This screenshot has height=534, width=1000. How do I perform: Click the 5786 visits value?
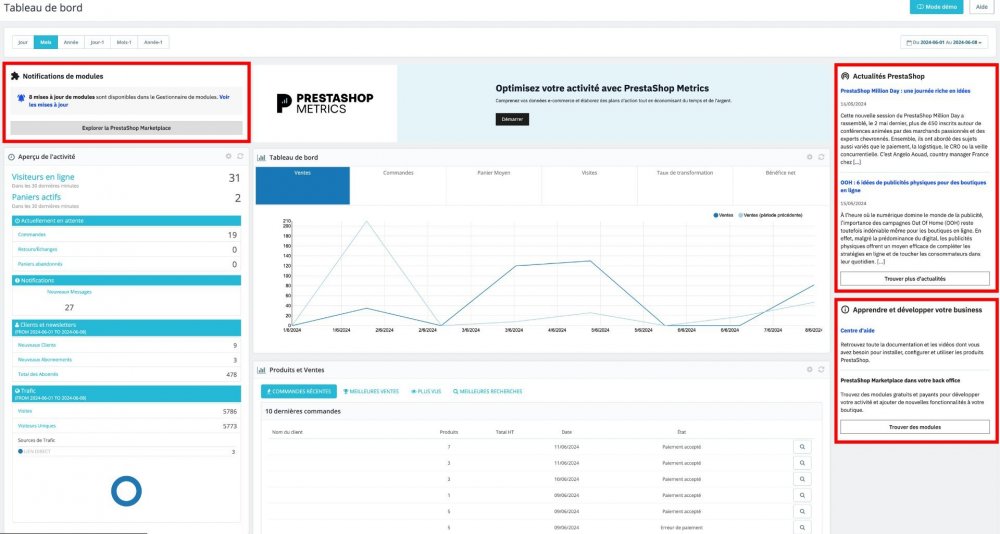coord(230,412)
